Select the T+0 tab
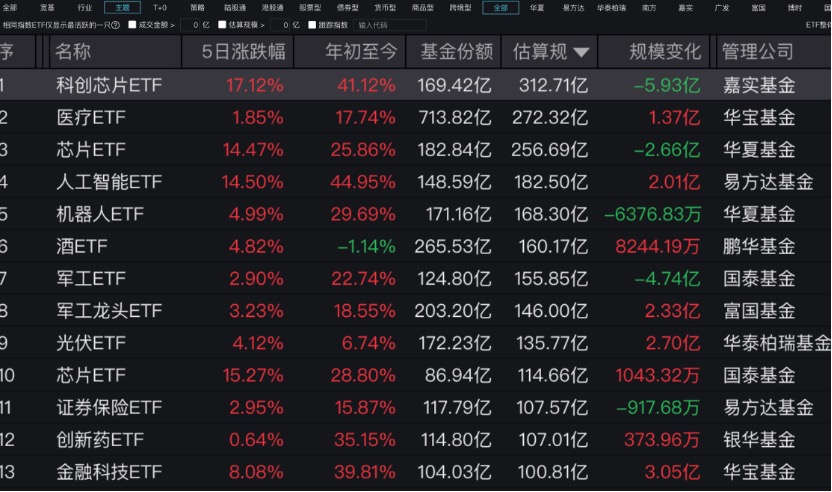The height and width of the screenshot is (492, 832). (x=160, y=7)
